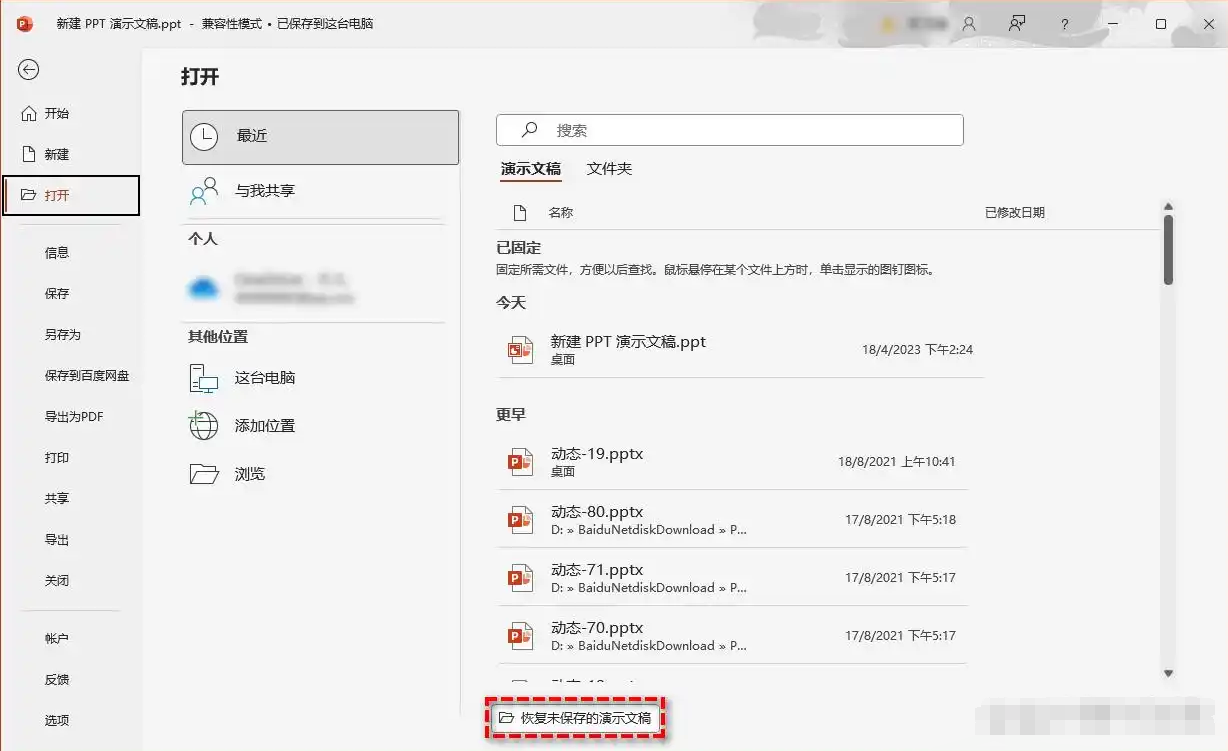Viewport: 1228px width, 751px height.
Task: Click the magnifier search icon
Action: 530,130
